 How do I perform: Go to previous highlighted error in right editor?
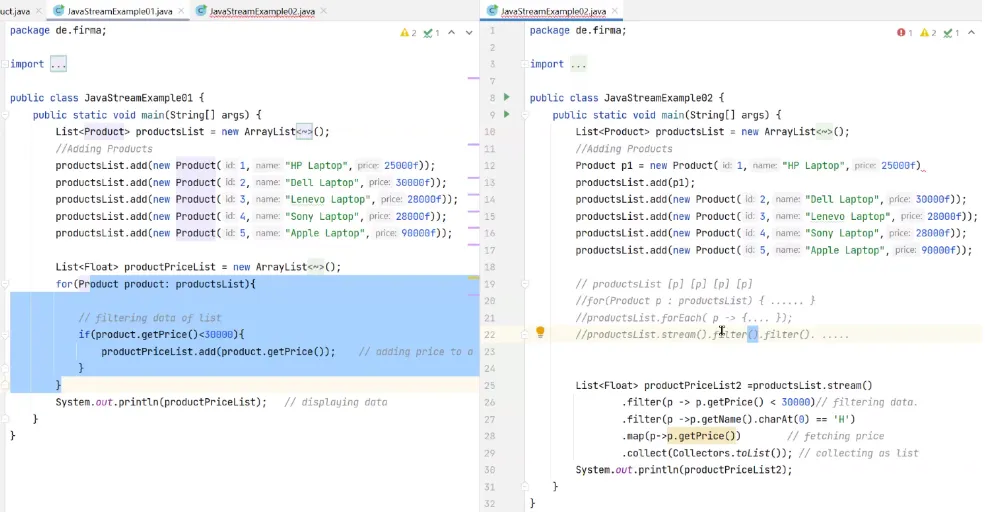pyautogui.click(x=971, y=33)
